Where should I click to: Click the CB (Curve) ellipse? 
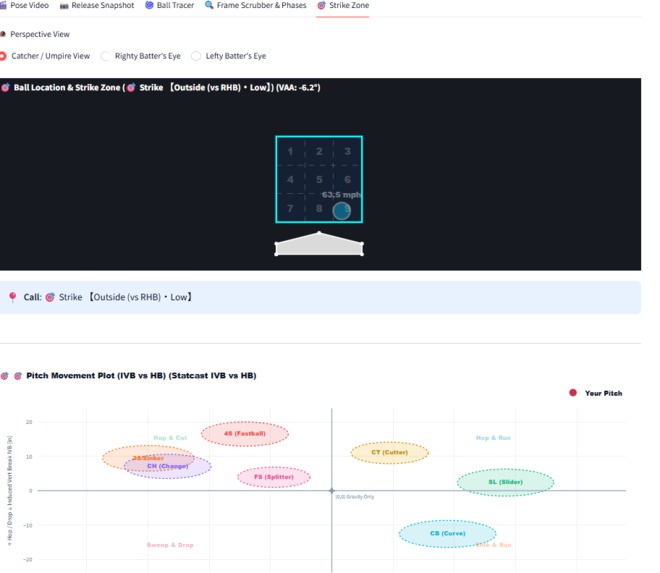tap(447, 533)
